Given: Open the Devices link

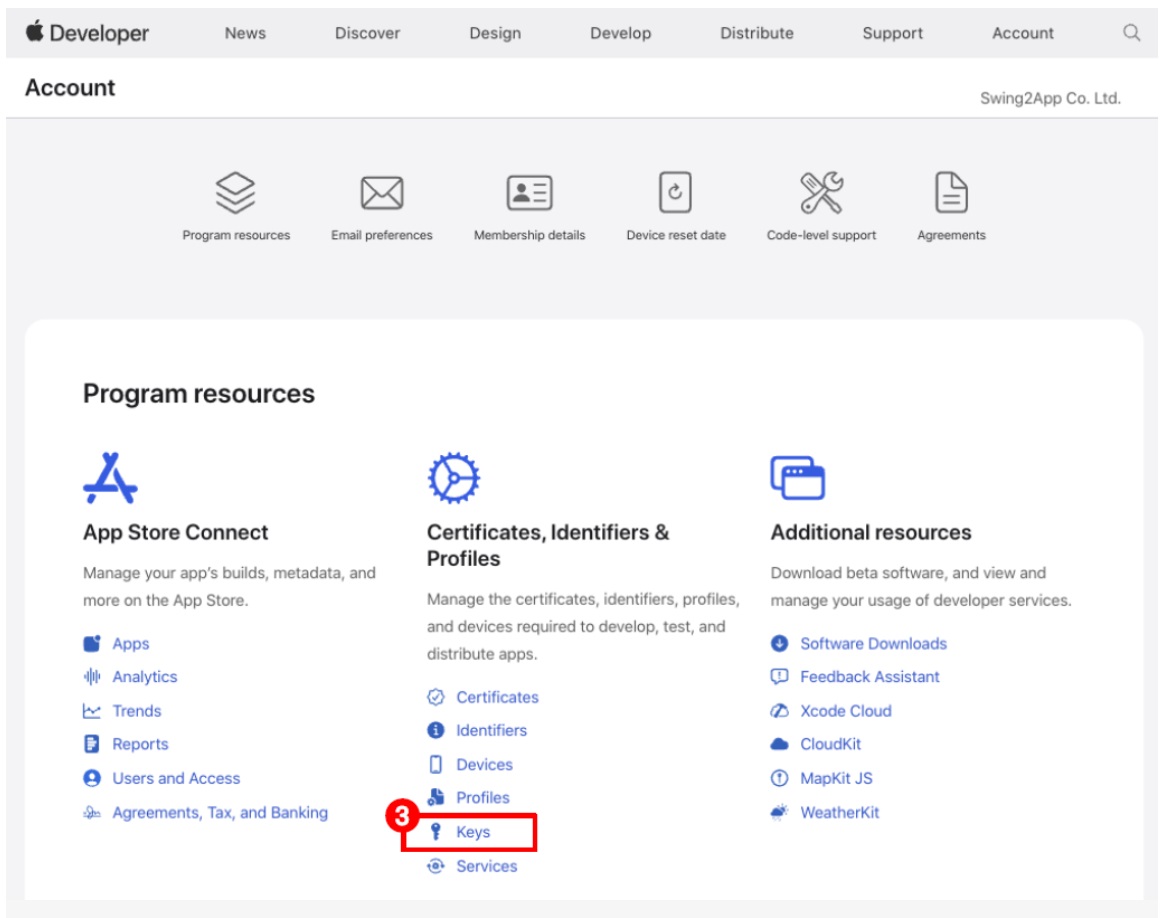Looking at the screenshot, I should (484, 765).
